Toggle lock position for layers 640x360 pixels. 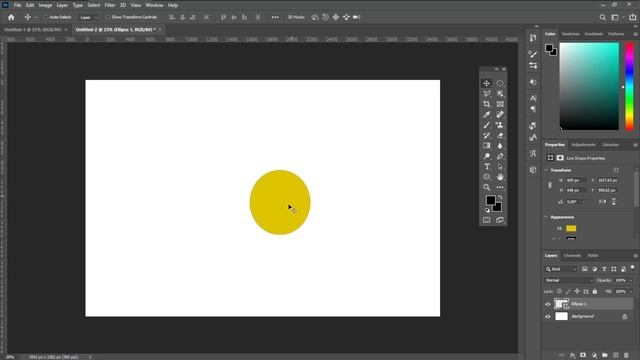point(577,291)
